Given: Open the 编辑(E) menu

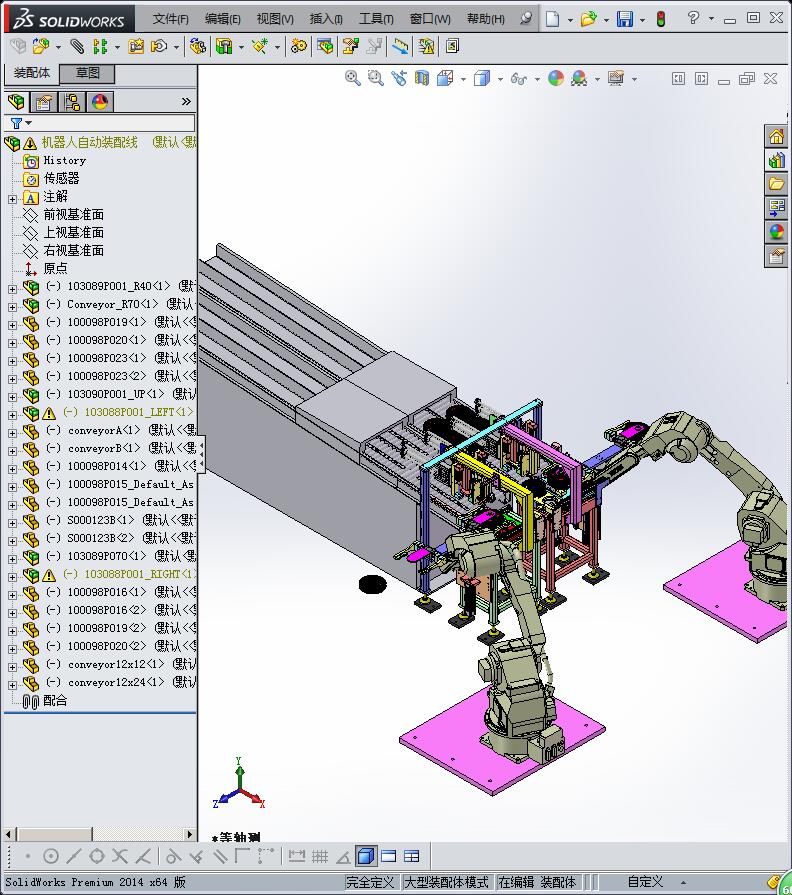Looking at the screenshot, I should tap(223, 19).
